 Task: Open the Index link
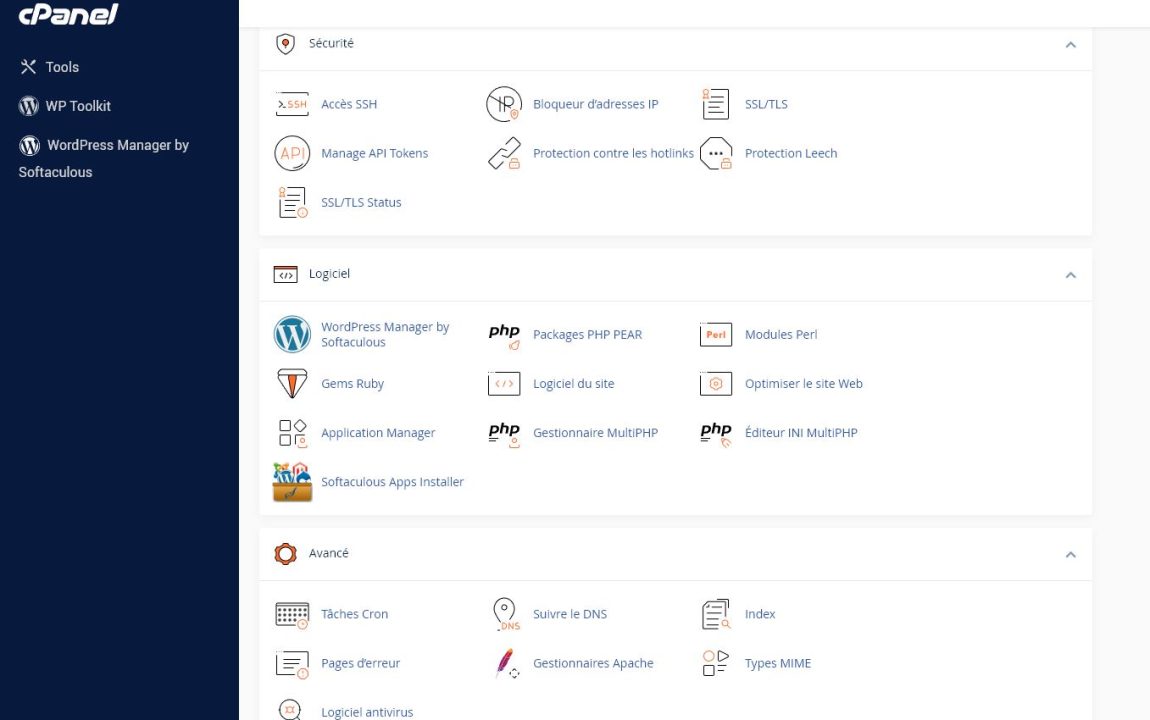point(760,614)
